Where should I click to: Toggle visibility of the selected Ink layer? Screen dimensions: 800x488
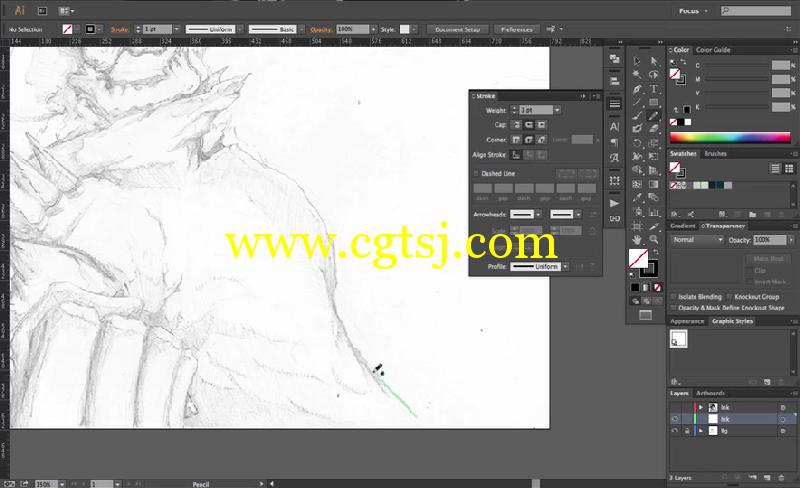(675, 419)
